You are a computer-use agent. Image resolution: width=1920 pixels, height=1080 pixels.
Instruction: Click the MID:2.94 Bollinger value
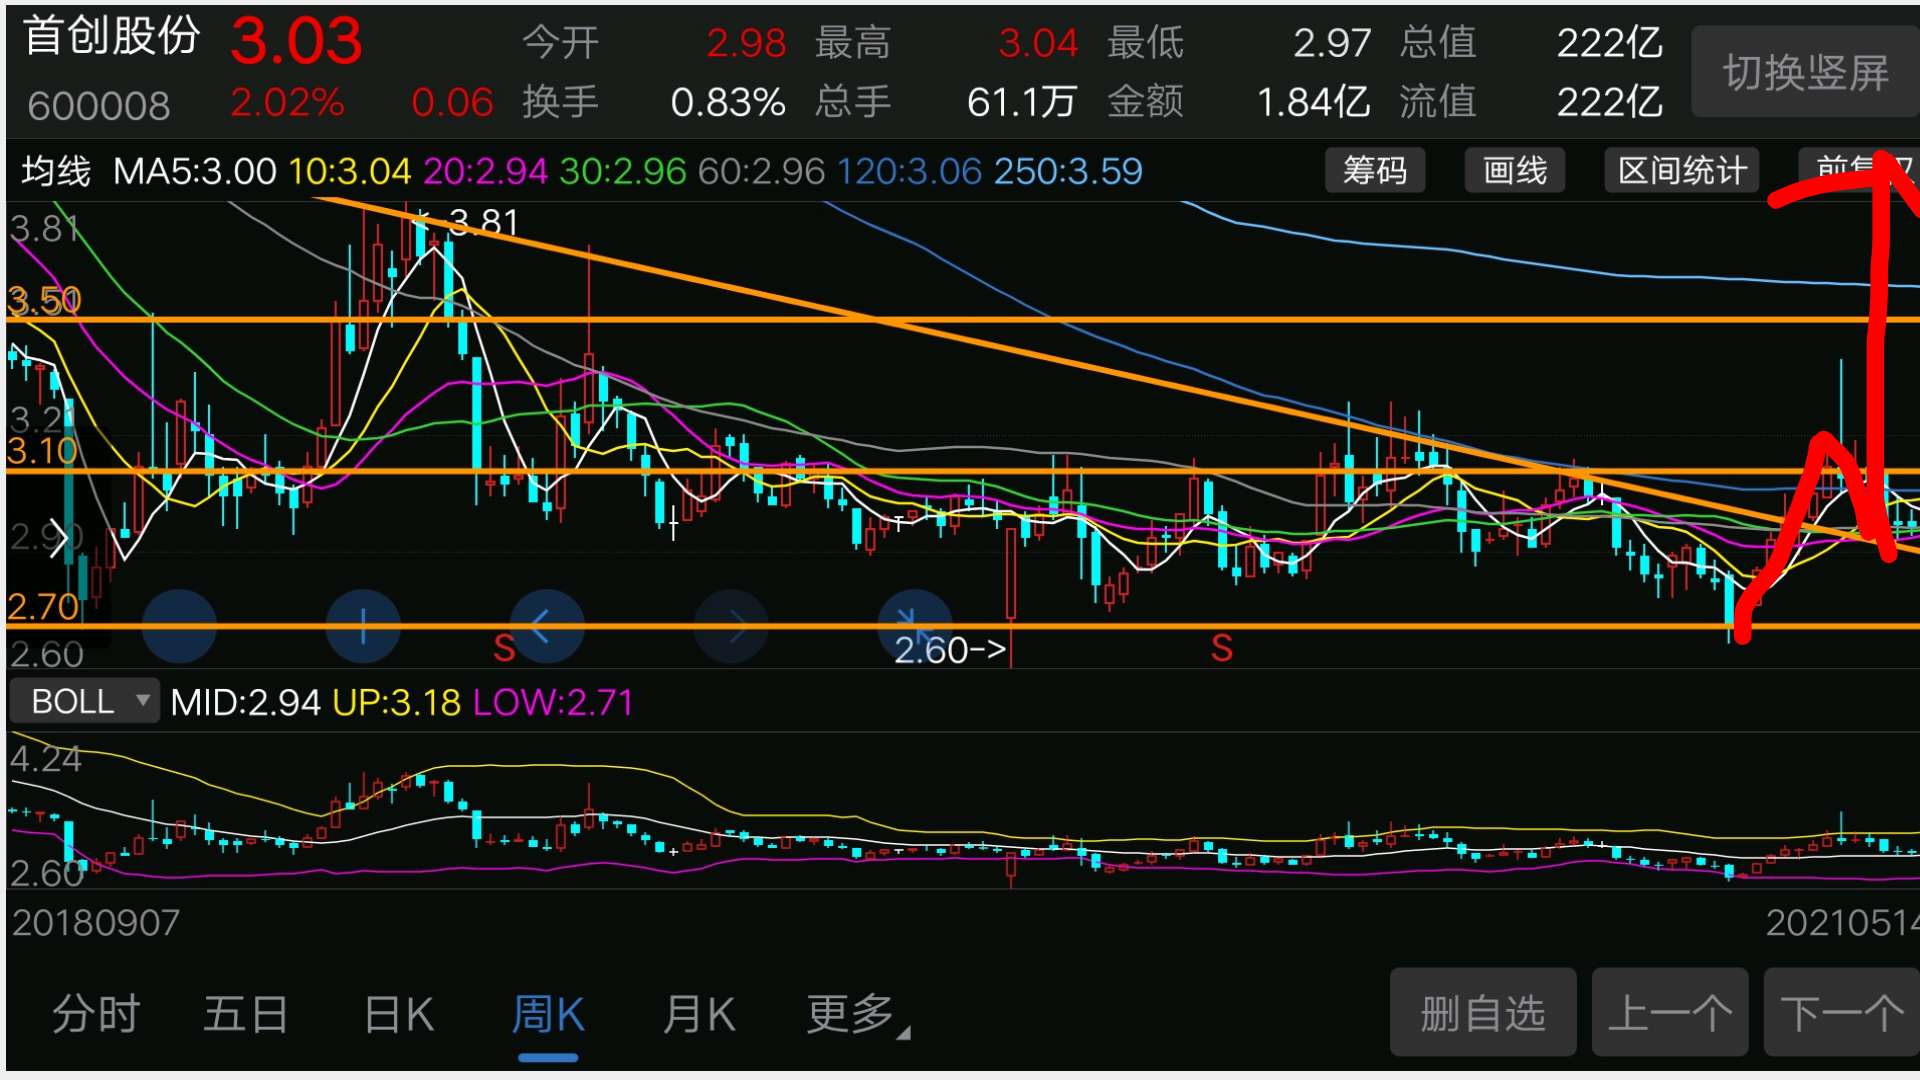[245, 702]
